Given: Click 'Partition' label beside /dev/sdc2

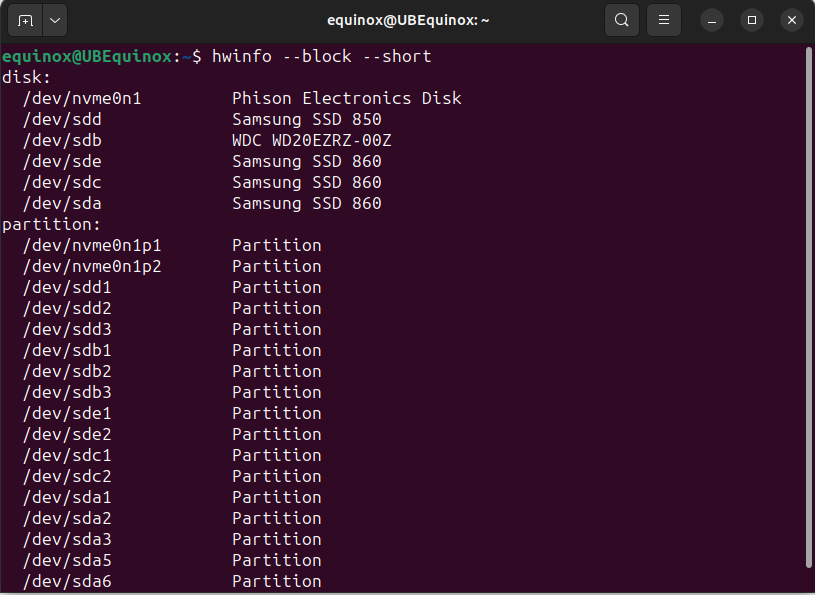Looking at the screenshot, I should (x=277, y=476).
